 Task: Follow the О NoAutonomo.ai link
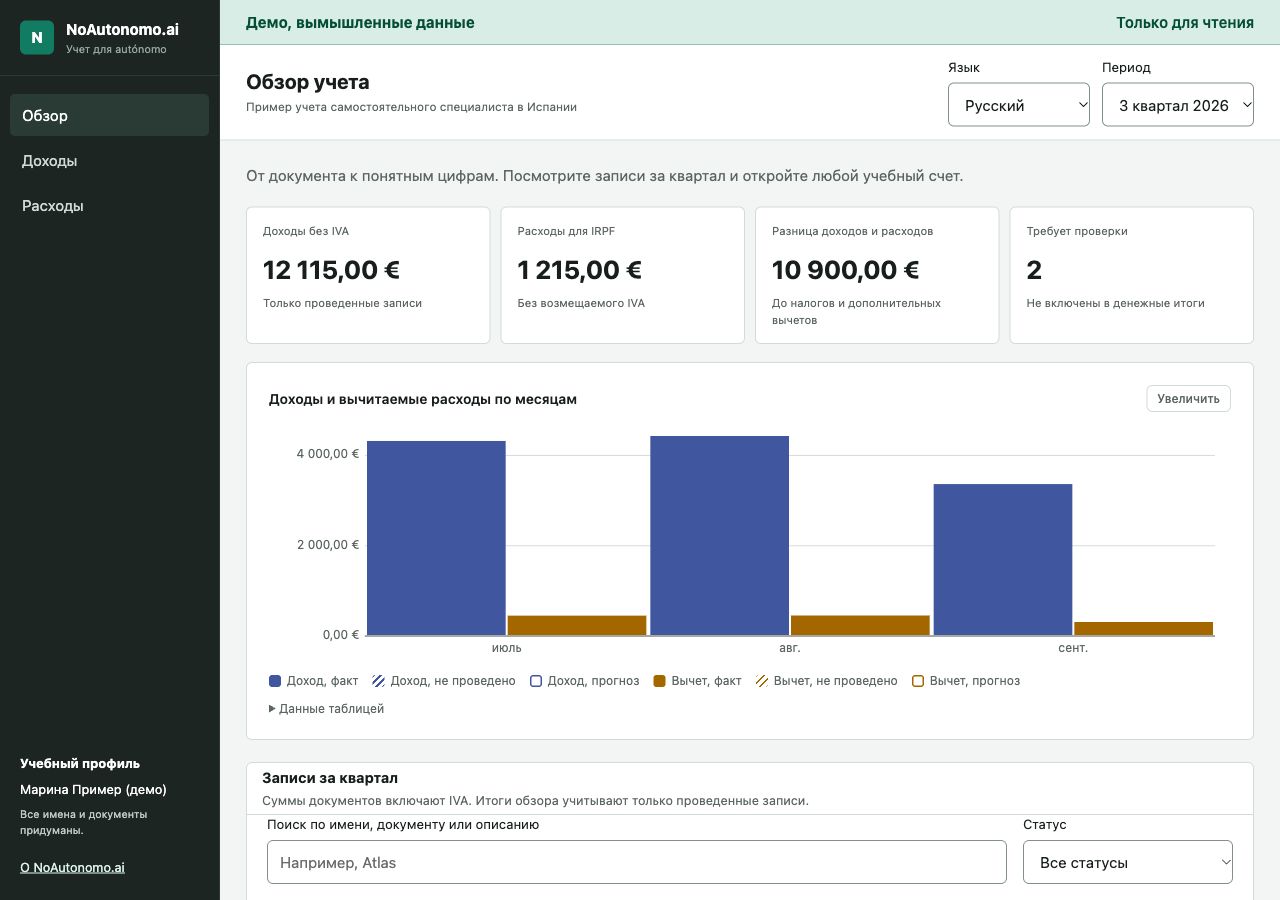point(72,867)
